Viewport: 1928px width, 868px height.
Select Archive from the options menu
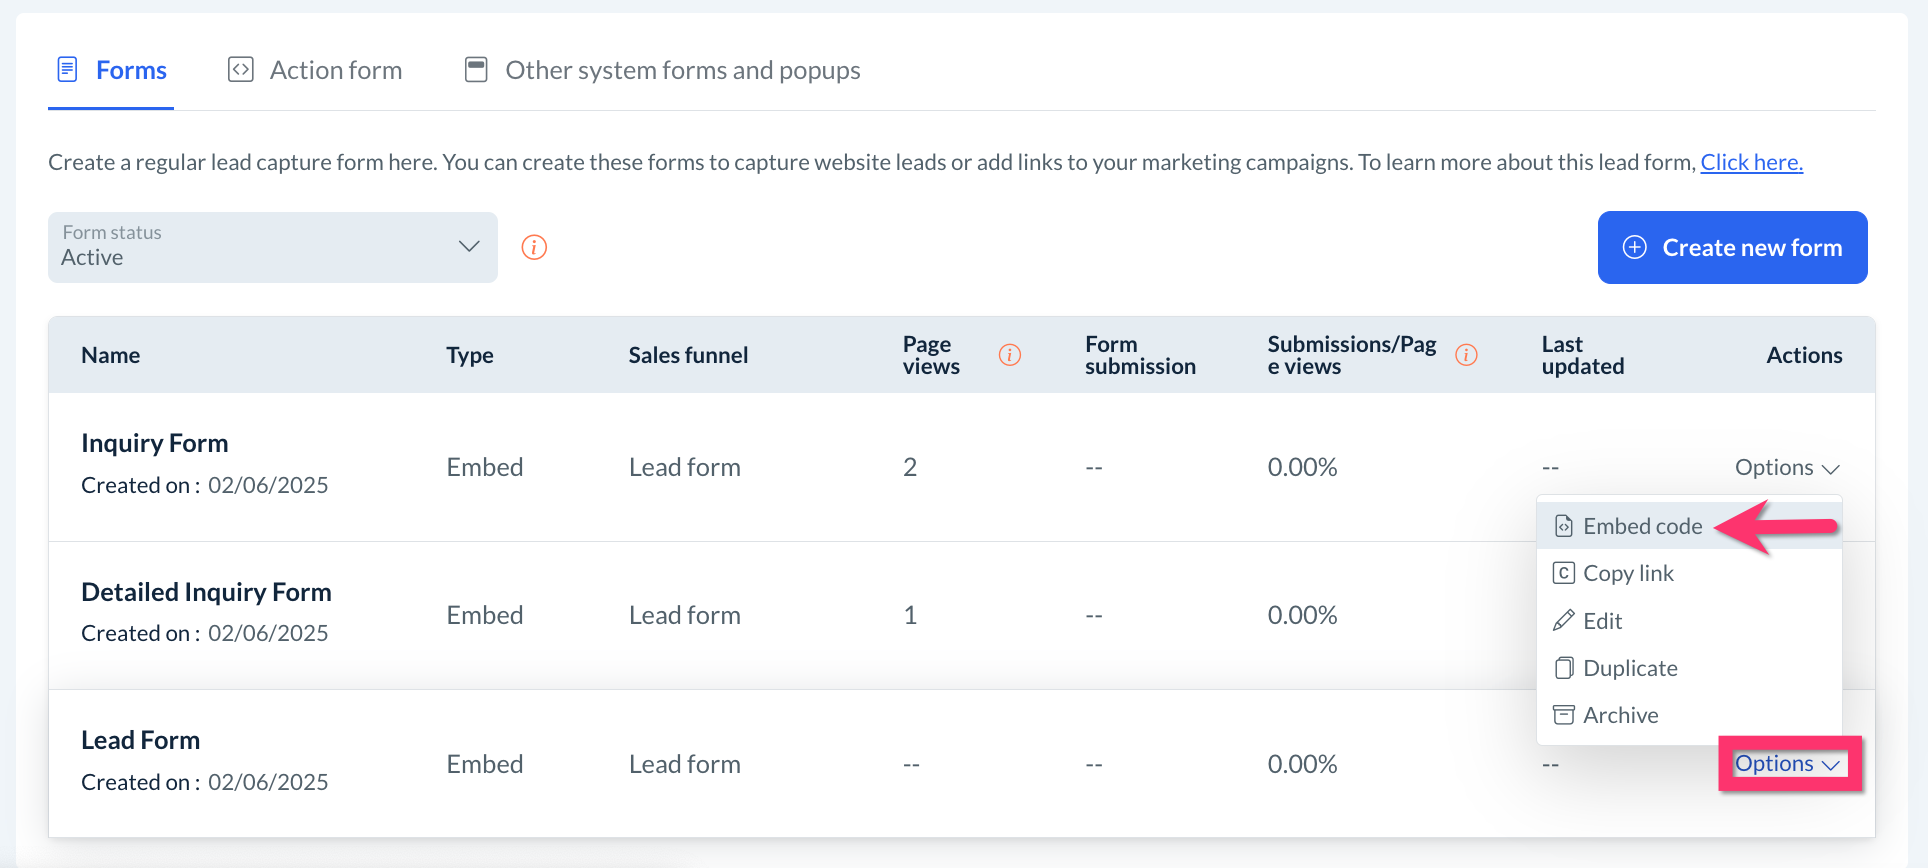[1620, 715]
